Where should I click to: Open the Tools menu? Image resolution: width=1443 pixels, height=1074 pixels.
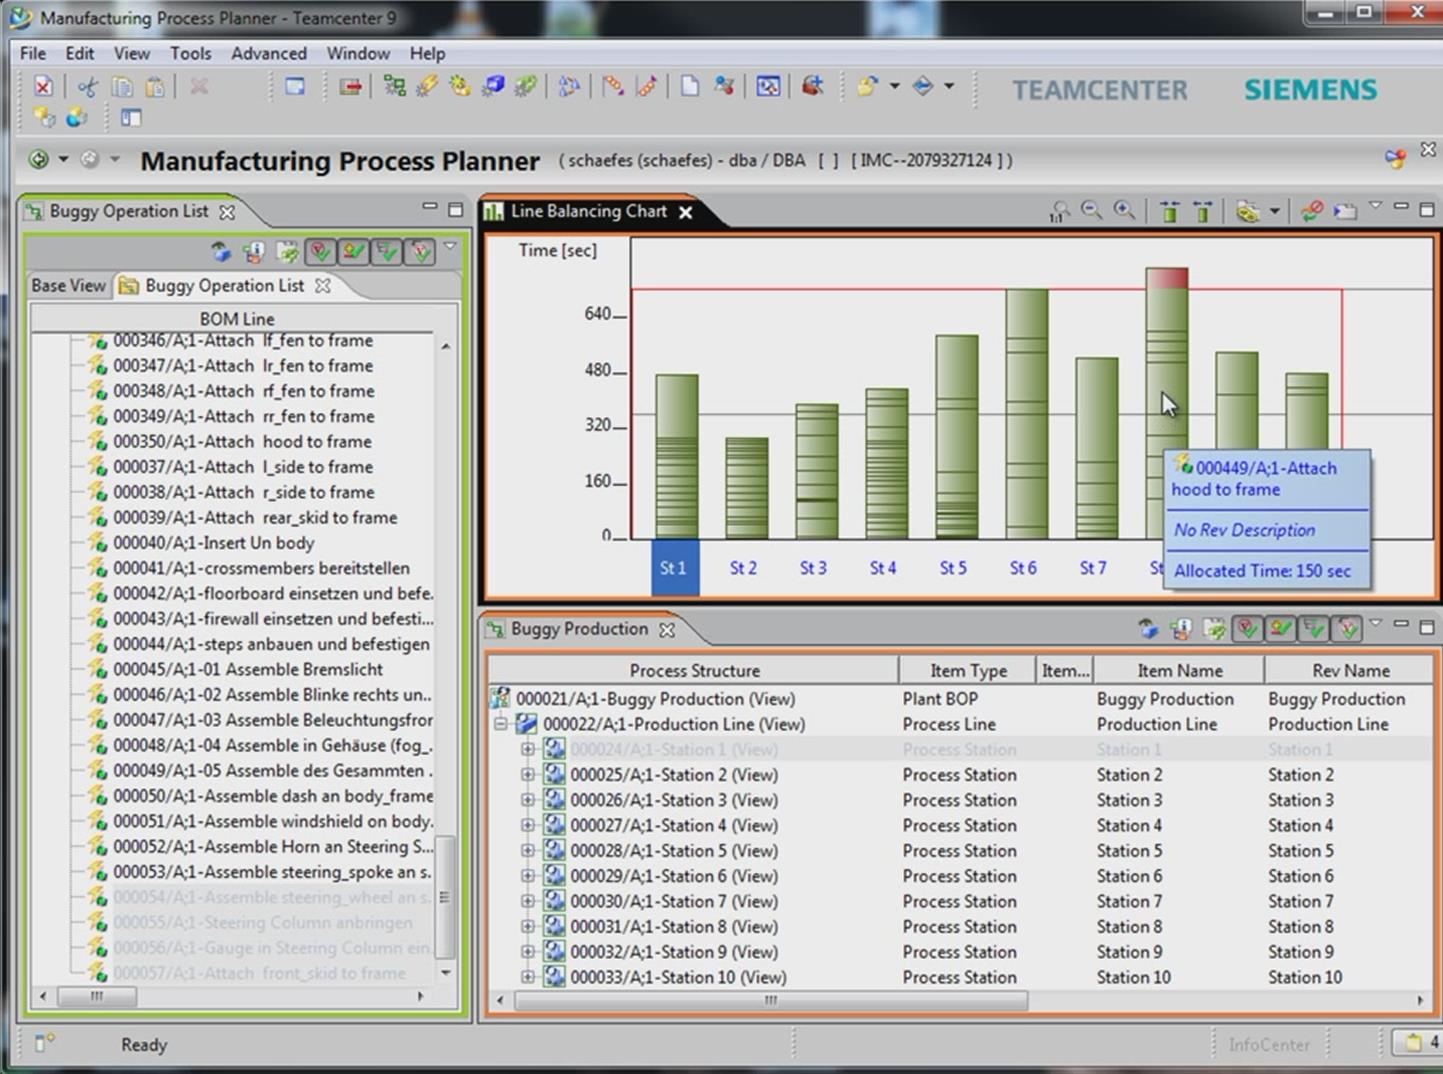(190, 53)
